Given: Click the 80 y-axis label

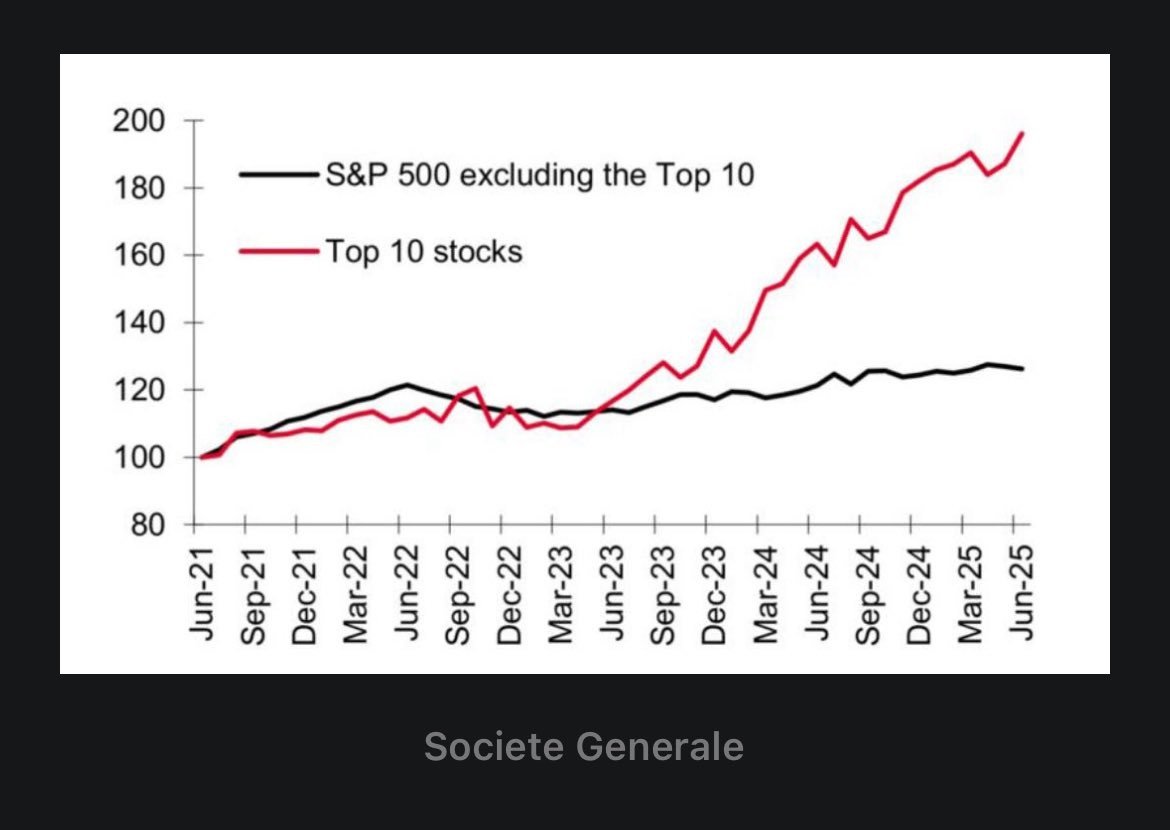Looking at the screenshot, I should pyautogui.click(x=148, y=525).
